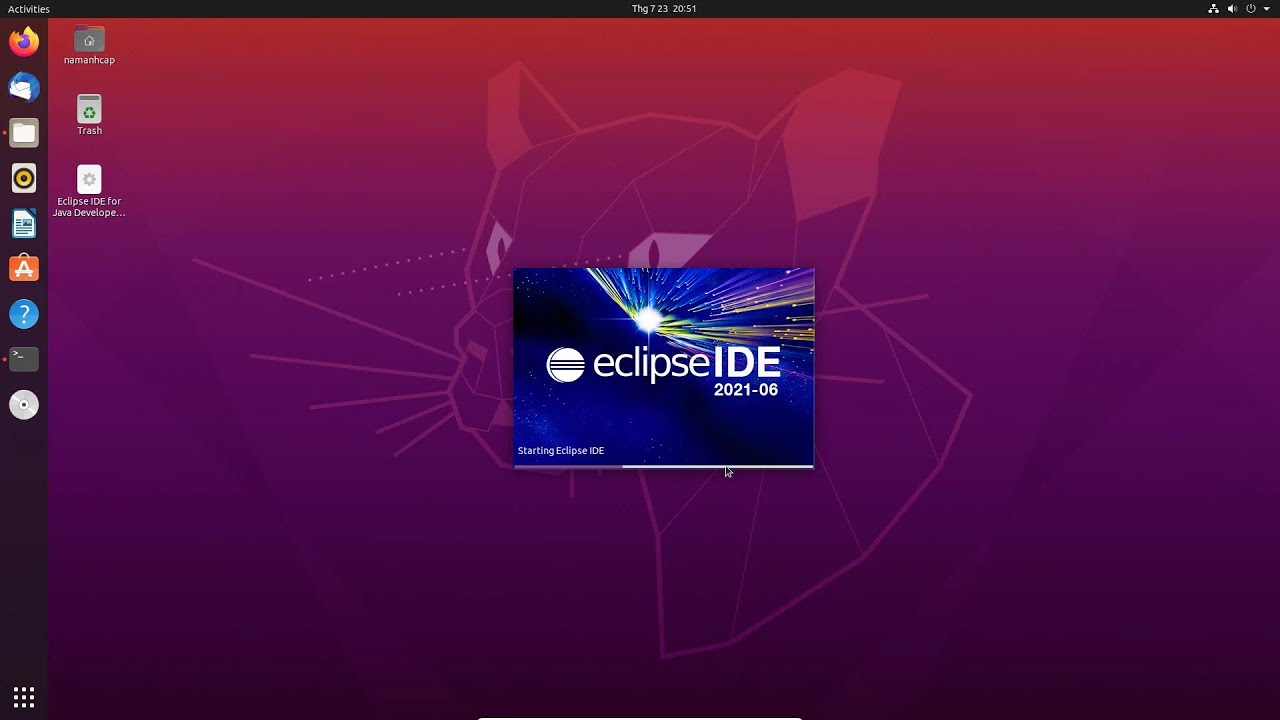Click the network status icon in the top bar
The image size is (1280, 720).
pyautogui.click(x=1214, y=9)
